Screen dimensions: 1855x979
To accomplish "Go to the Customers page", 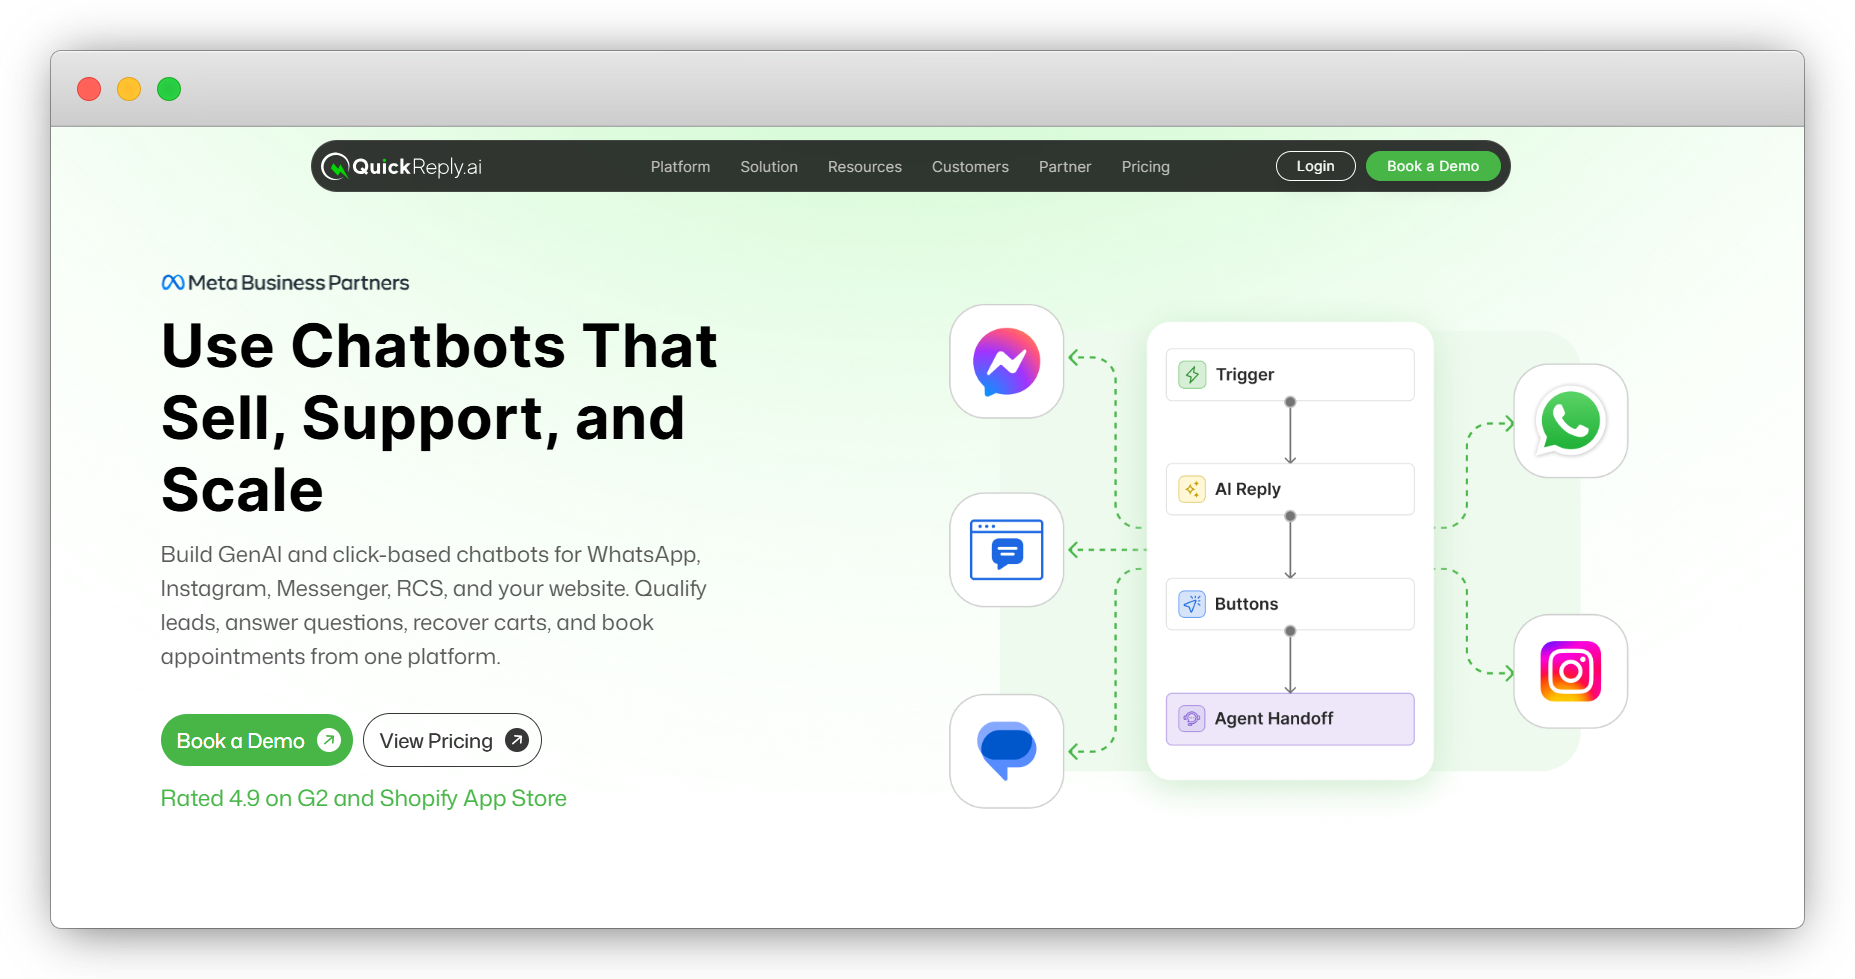I will pos(970,167).
